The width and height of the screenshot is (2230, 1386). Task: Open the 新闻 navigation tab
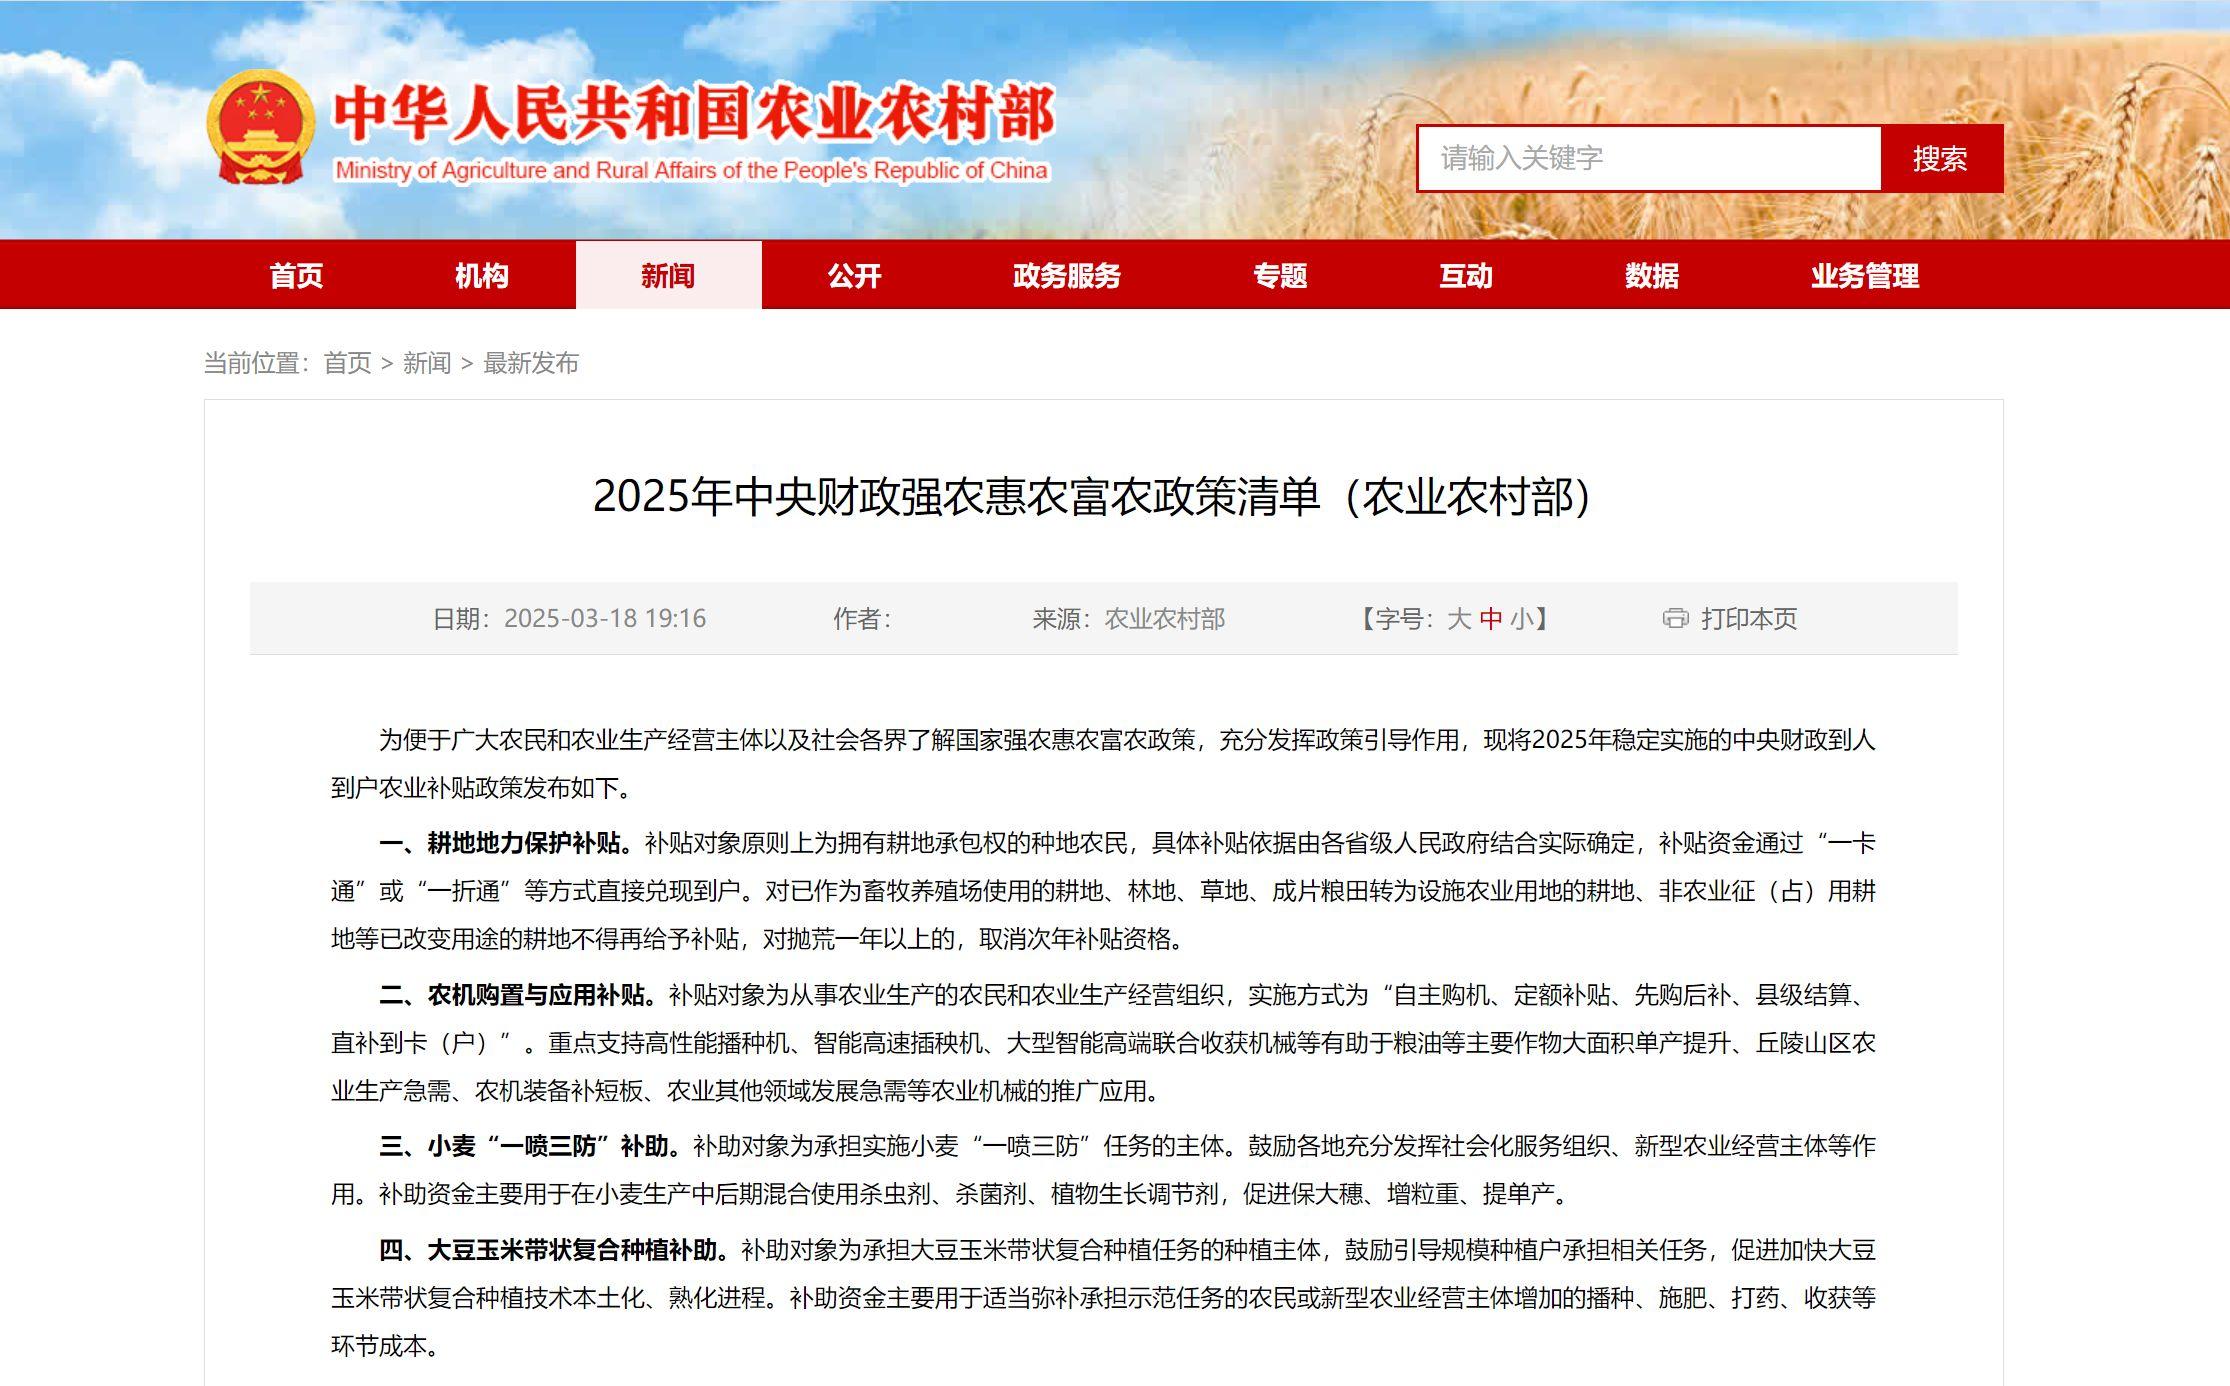click(668, 276)
